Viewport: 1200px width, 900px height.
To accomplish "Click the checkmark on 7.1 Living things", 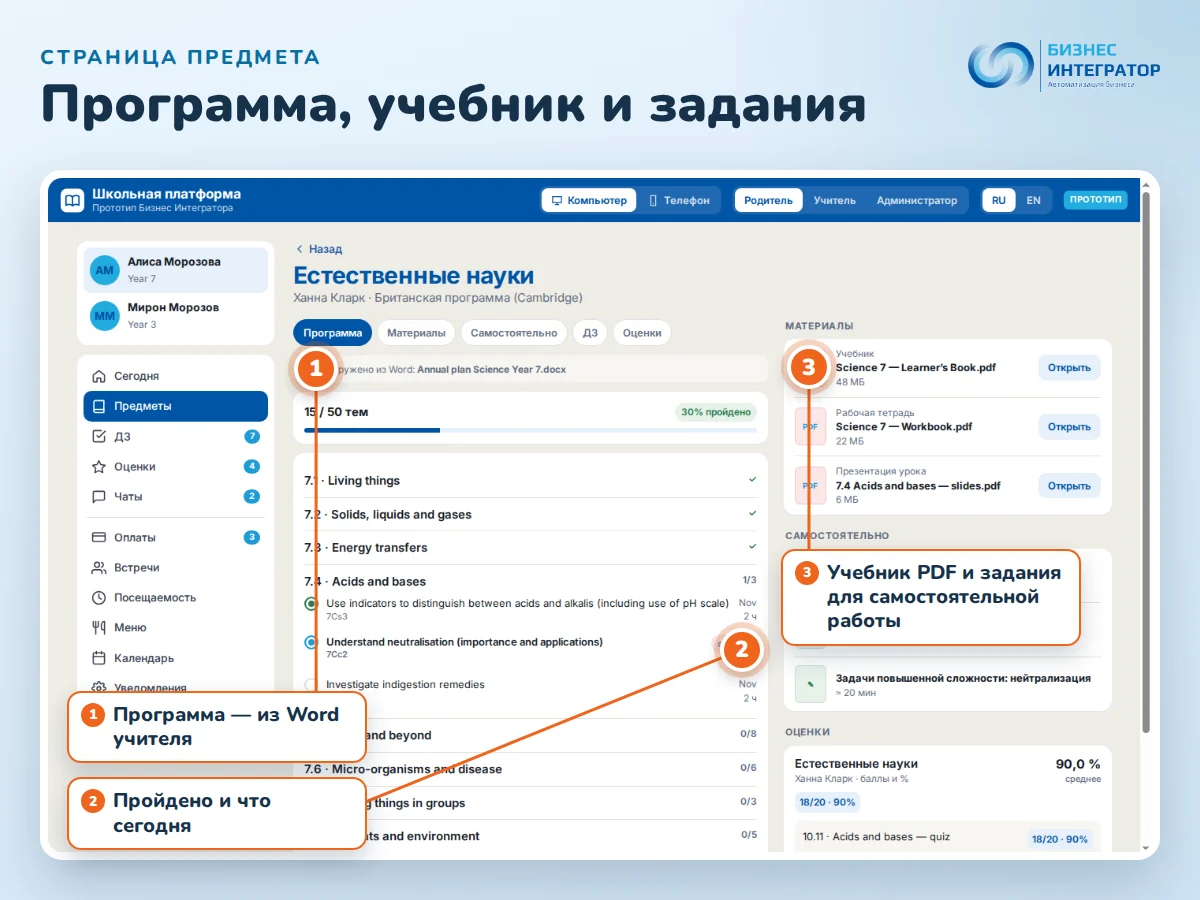I will 752,480.
